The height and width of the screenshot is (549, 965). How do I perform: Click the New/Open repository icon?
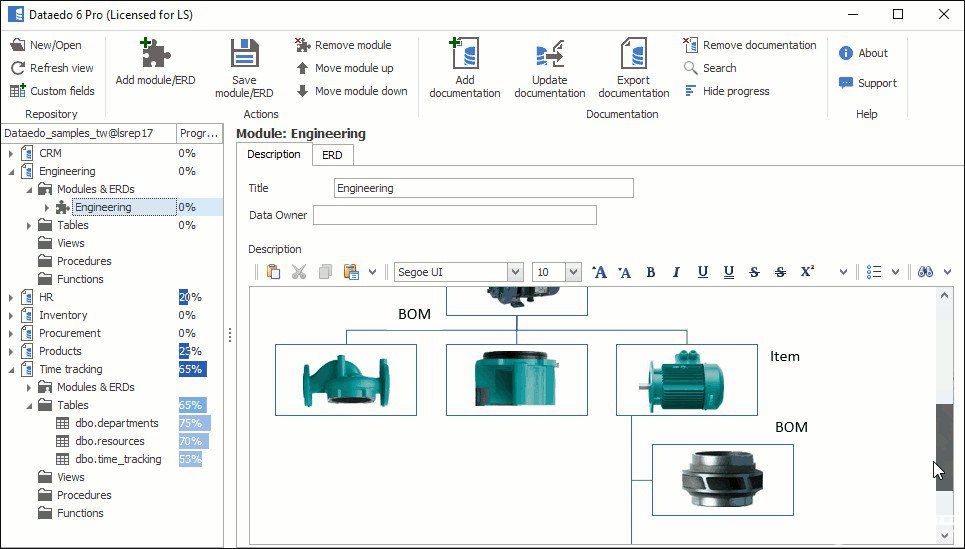click(18, 45)
